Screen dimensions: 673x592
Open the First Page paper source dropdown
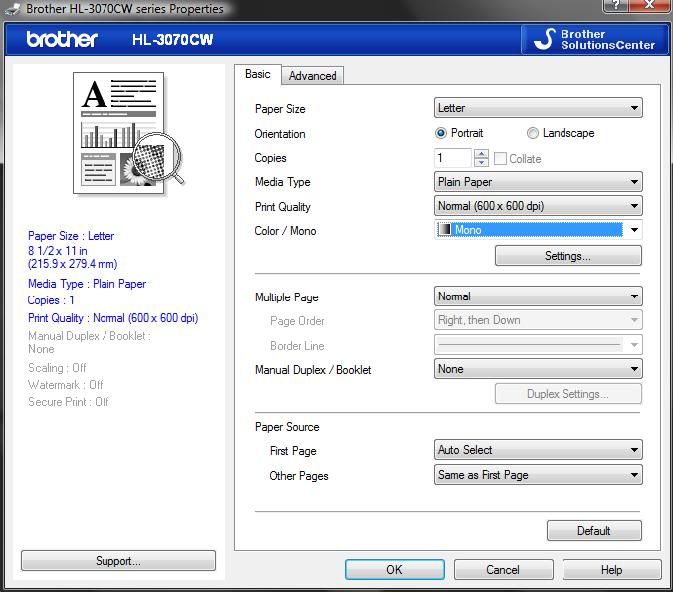(x=538, y=450)
